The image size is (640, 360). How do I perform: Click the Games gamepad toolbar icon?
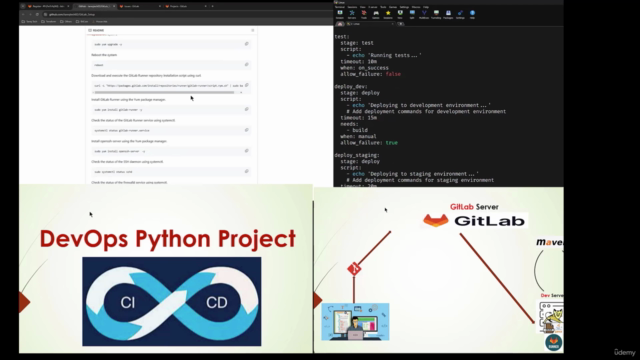pyautogui.click(x=376, y=14)
